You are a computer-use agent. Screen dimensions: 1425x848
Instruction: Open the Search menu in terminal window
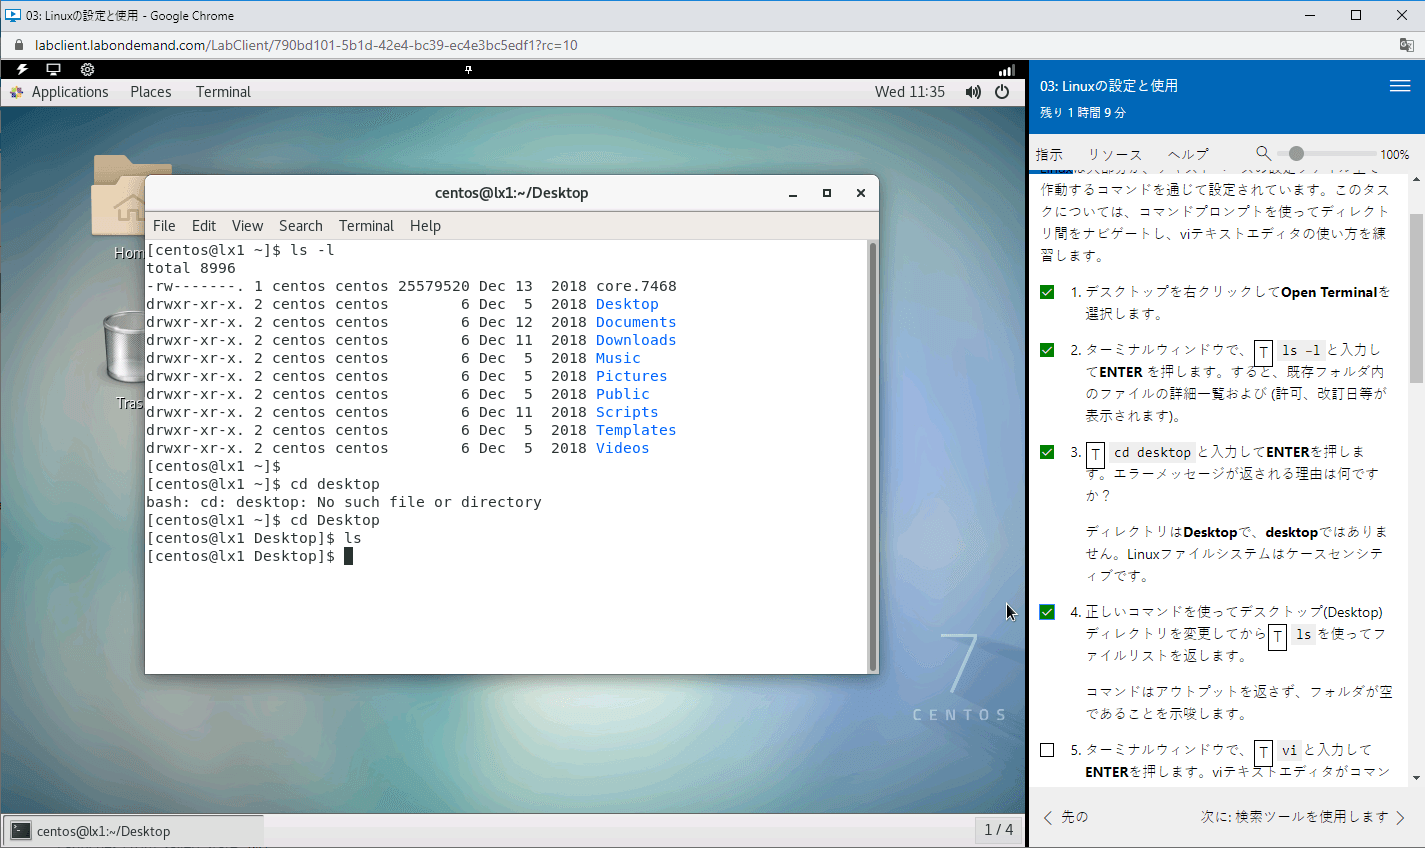pyautogui.click(x=300, y=226)
